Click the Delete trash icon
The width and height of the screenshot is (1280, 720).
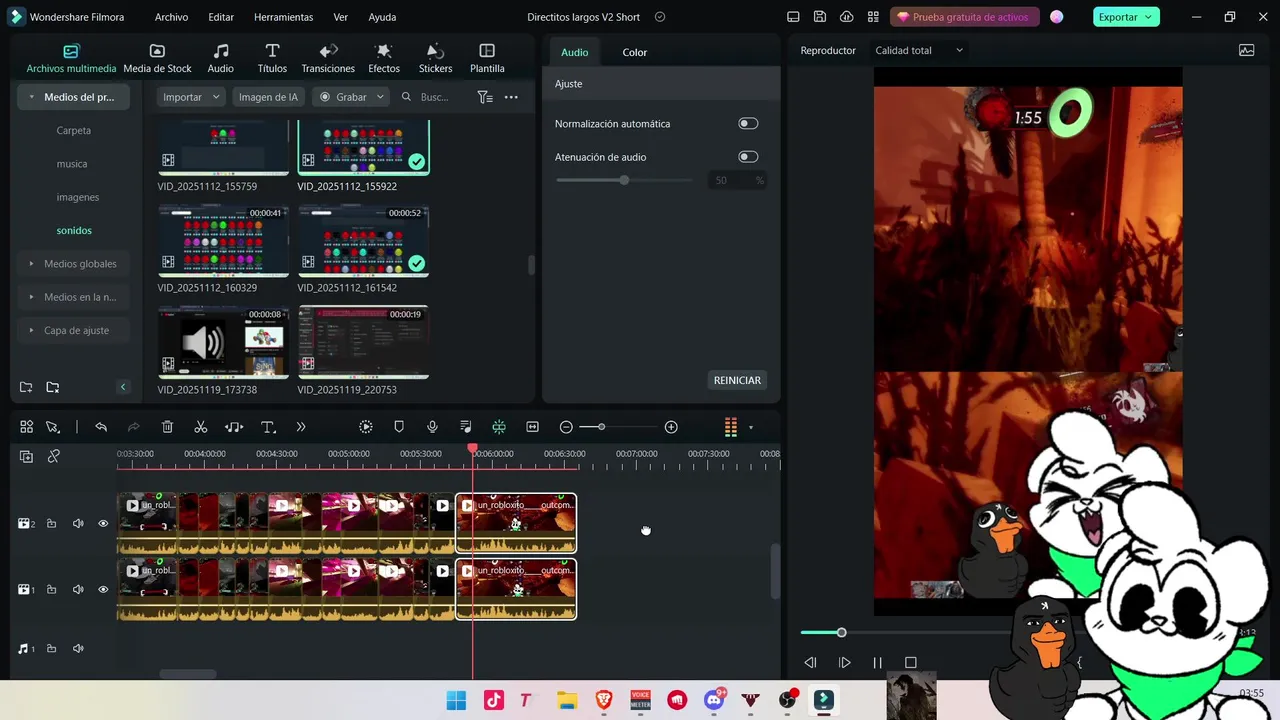[x=167, y=427]
